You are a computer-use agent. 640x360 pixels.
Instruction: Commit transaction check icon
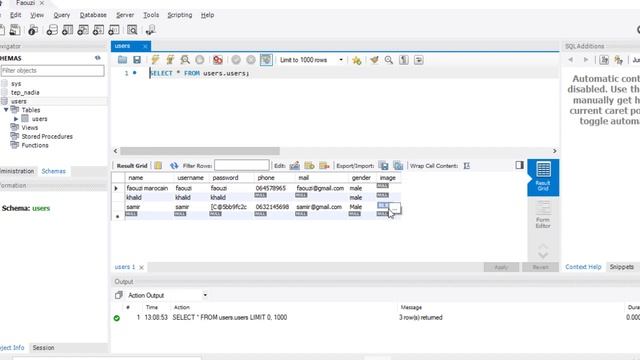[x=236, y=60]
